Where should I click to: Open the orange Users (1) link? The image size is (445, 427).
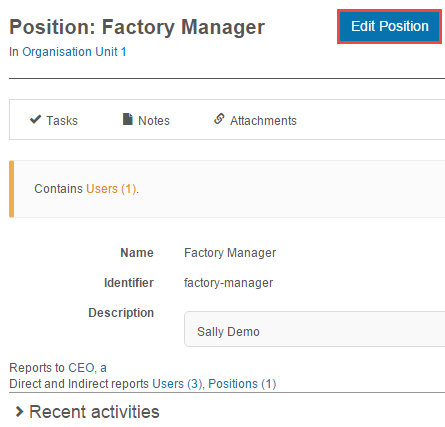pos(111,189)
